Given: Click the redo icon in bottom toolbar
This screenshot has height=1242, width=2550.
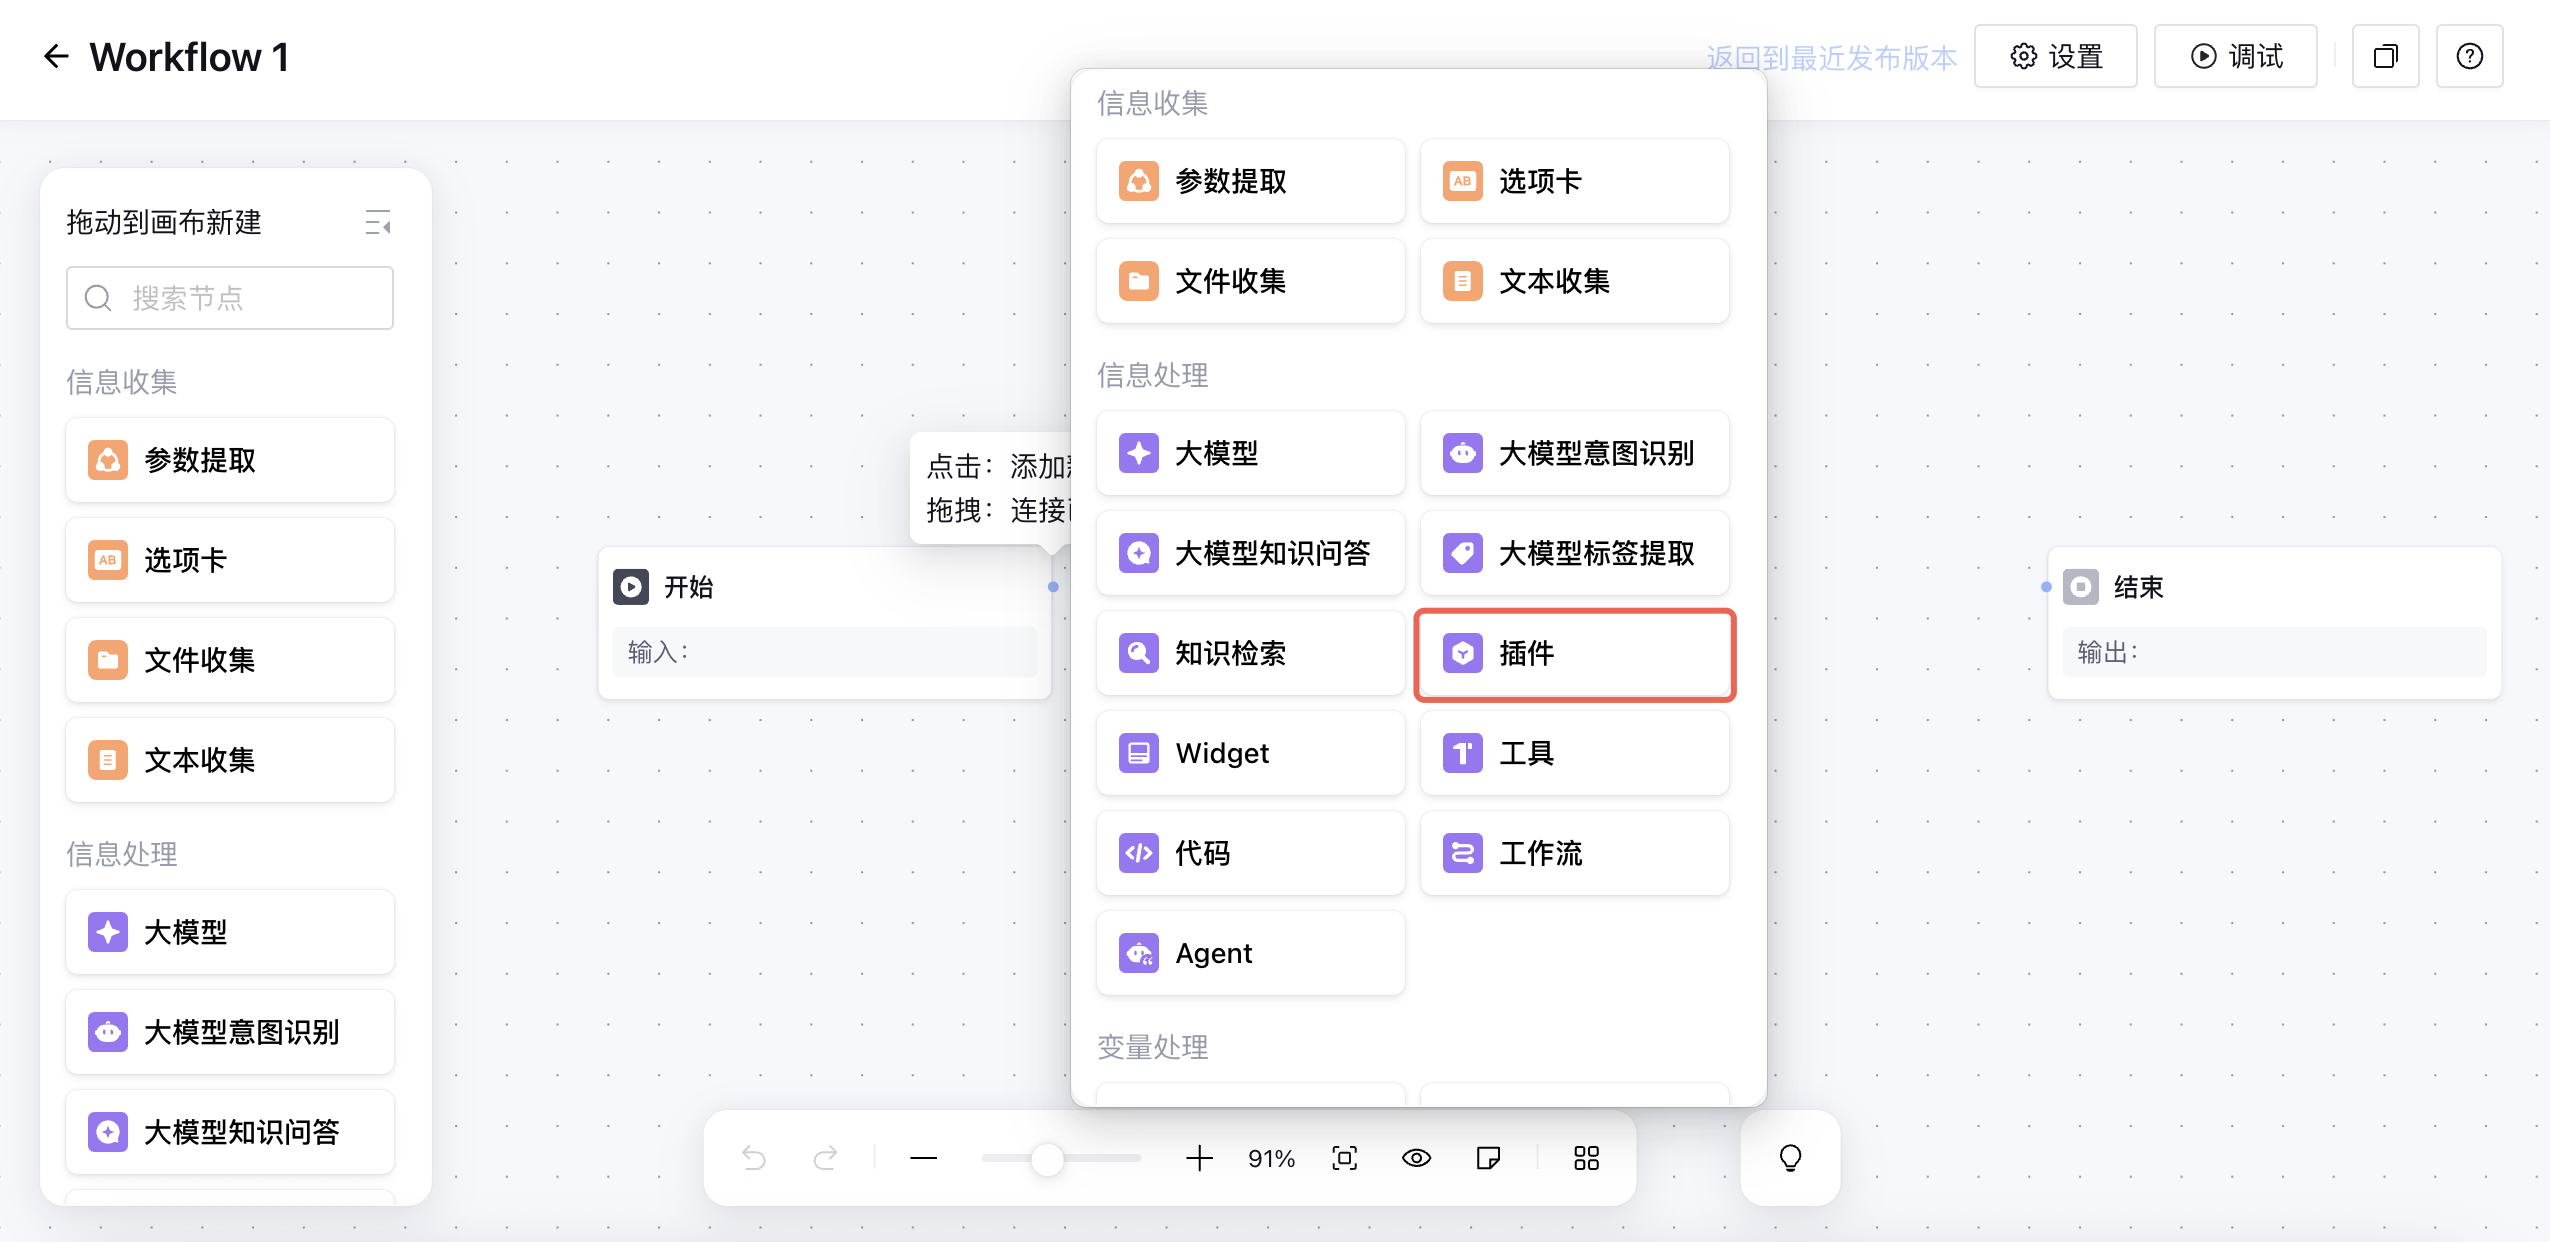Looking at the screenshot, I should (x=825, y=1158).
